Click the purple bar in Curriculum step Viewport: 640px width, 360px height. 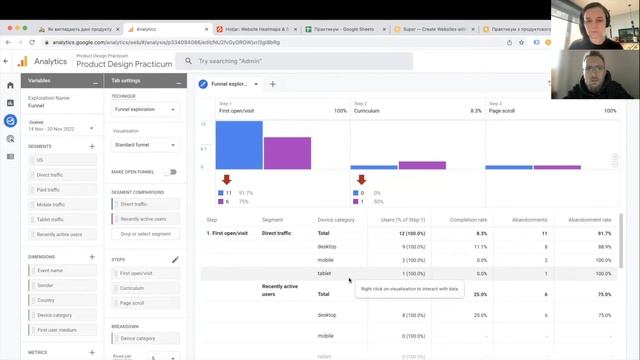click(x=422, y=165)
